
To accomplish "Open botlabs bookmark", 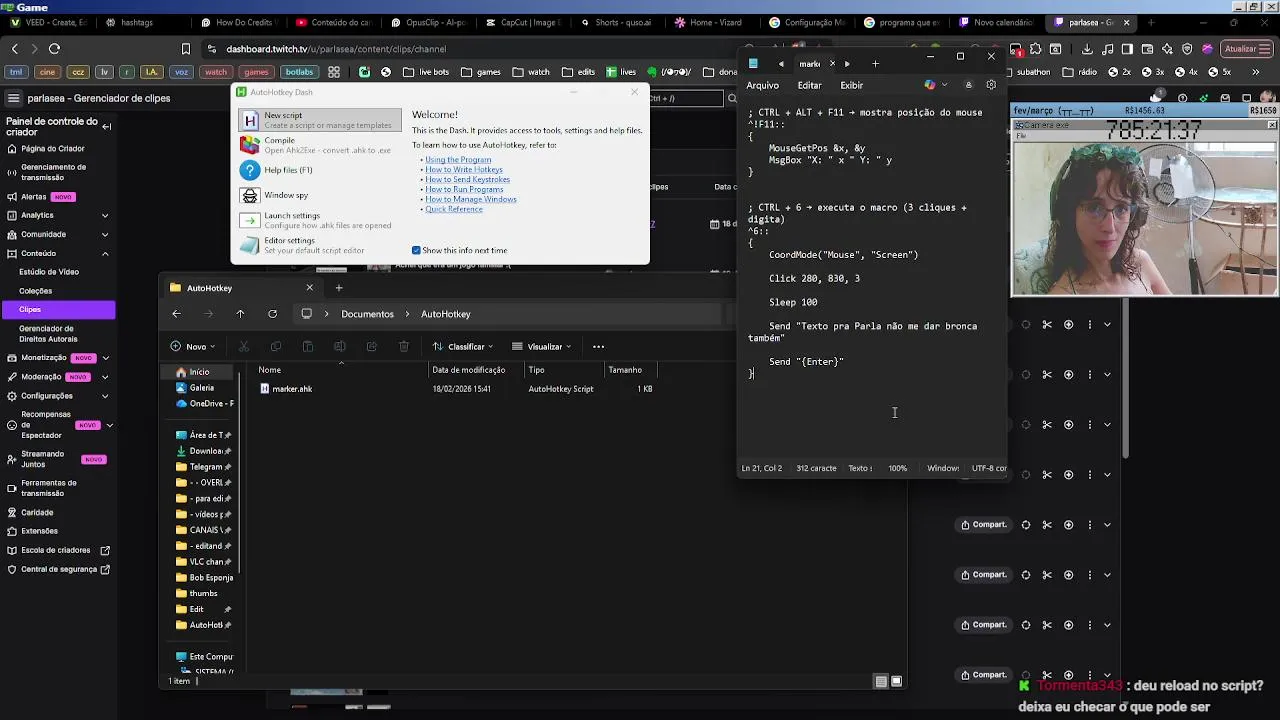I will click(x=299, y=72).
